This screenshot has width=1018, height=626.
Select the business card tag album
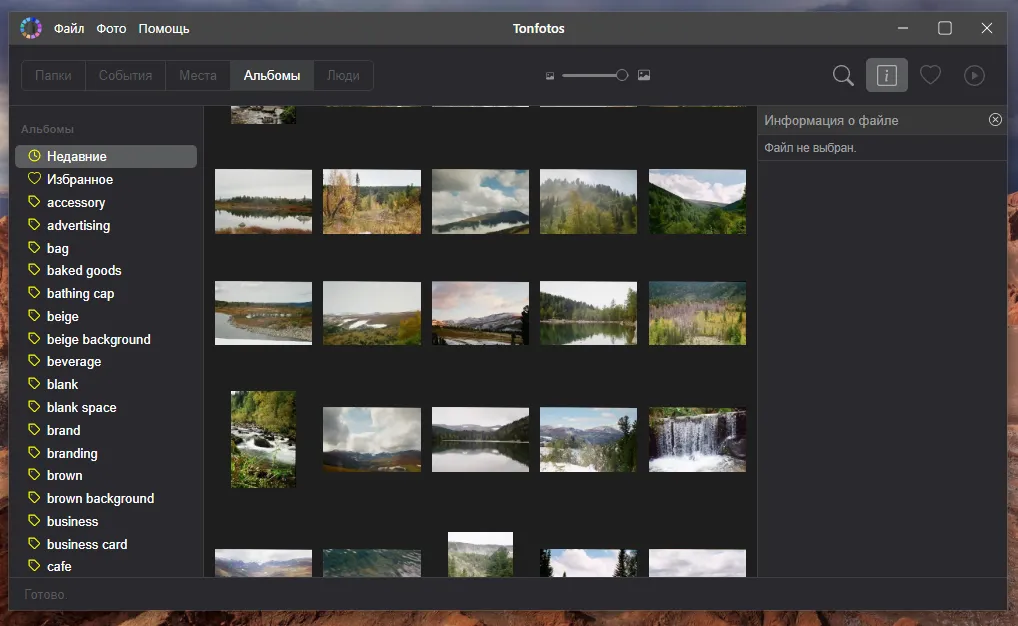click(87, 544)
